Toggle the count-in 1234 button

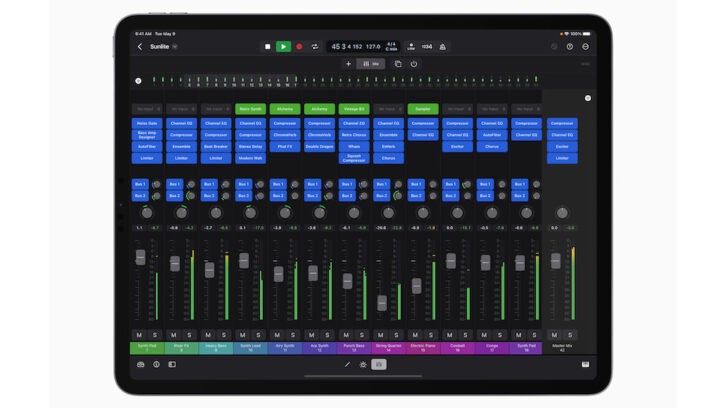(x=426, y=47)
